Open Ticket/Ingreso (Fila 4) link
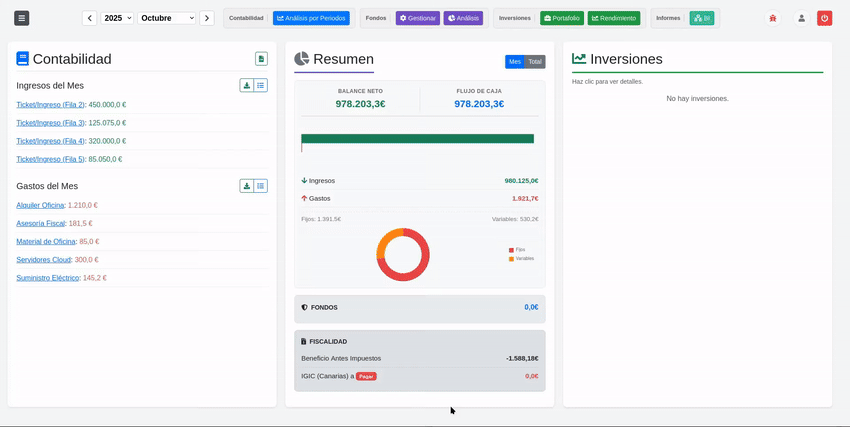Image resolution: width=850 pixels, height=427 pixels. point(50,141)
